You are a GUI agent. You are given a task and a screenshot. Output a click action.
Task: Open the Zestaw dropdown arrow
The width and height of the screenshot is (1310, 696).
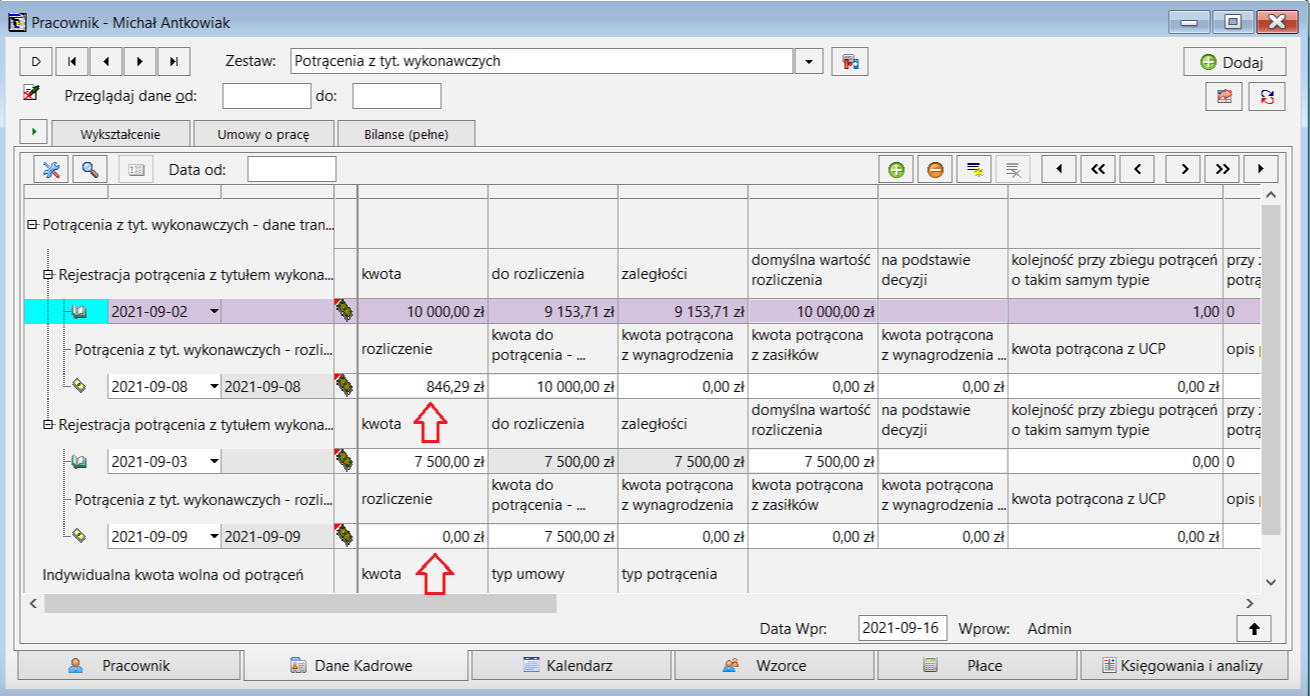click(809, 61)
